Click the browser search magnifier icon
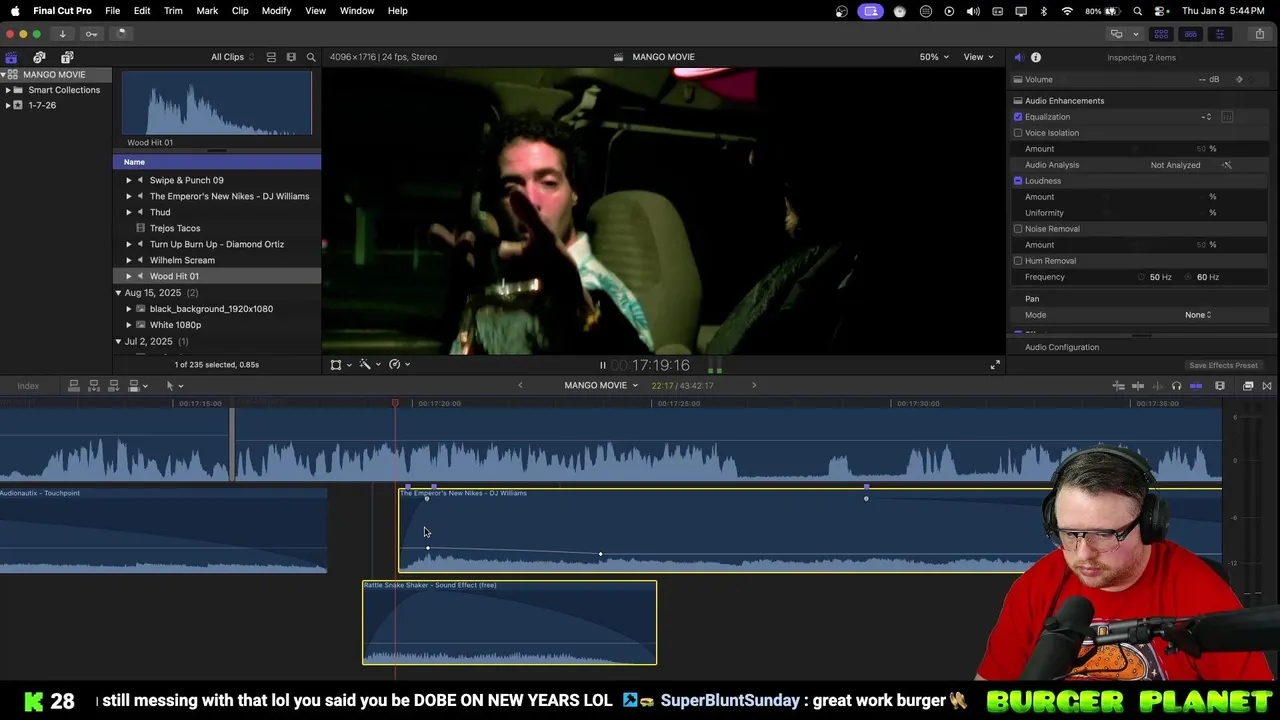This screenshot has width=1280, height=720. click(x=311, y=57)
